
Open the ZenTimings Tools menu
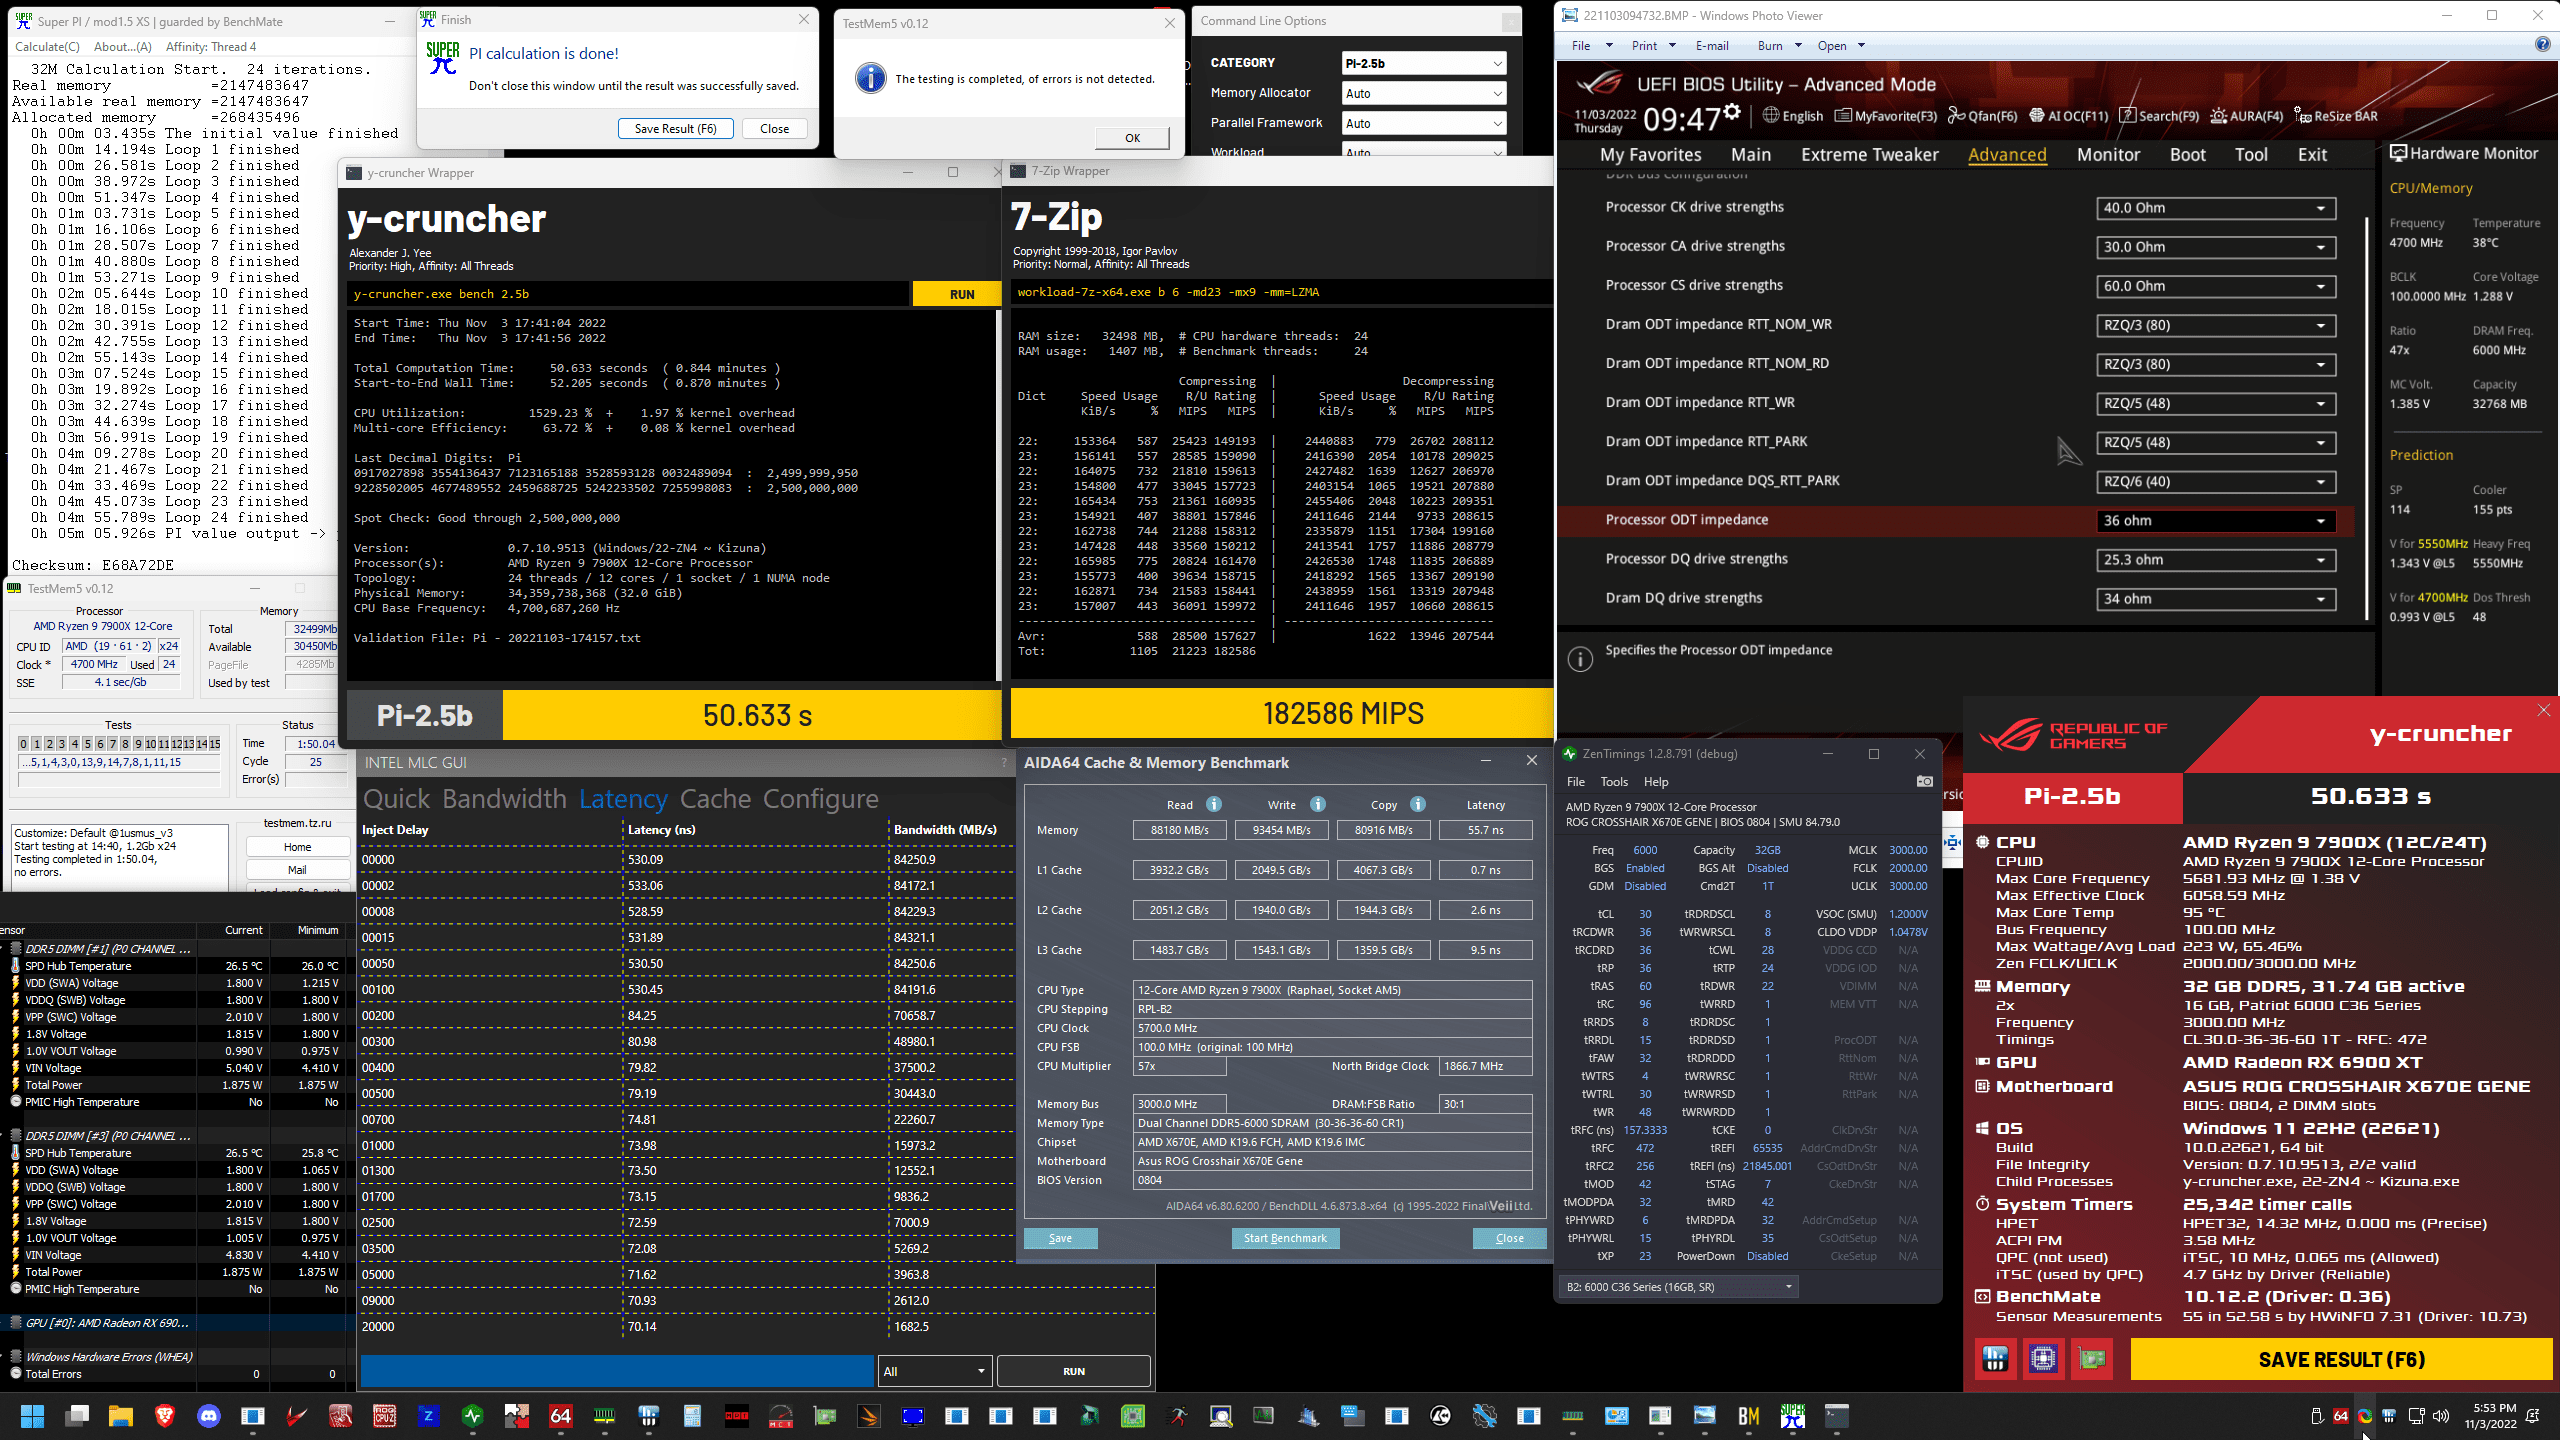coord(1614,782)
